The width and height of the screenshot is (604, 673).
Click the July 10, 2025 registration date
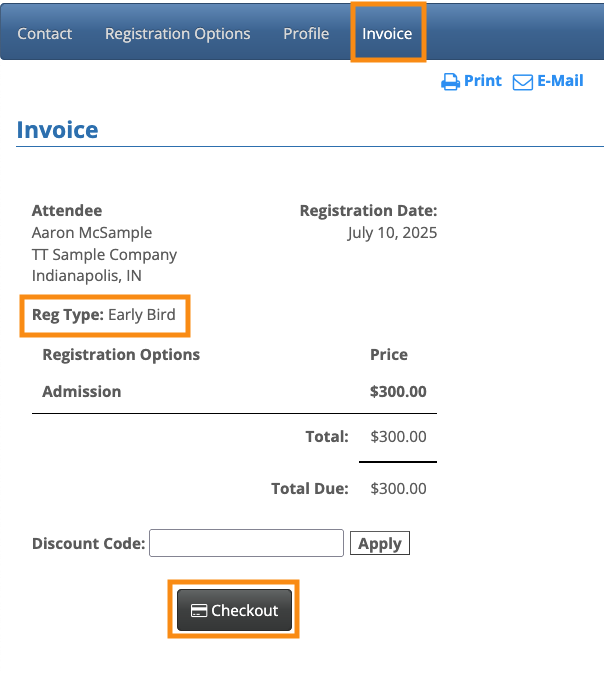pos(392,232)
